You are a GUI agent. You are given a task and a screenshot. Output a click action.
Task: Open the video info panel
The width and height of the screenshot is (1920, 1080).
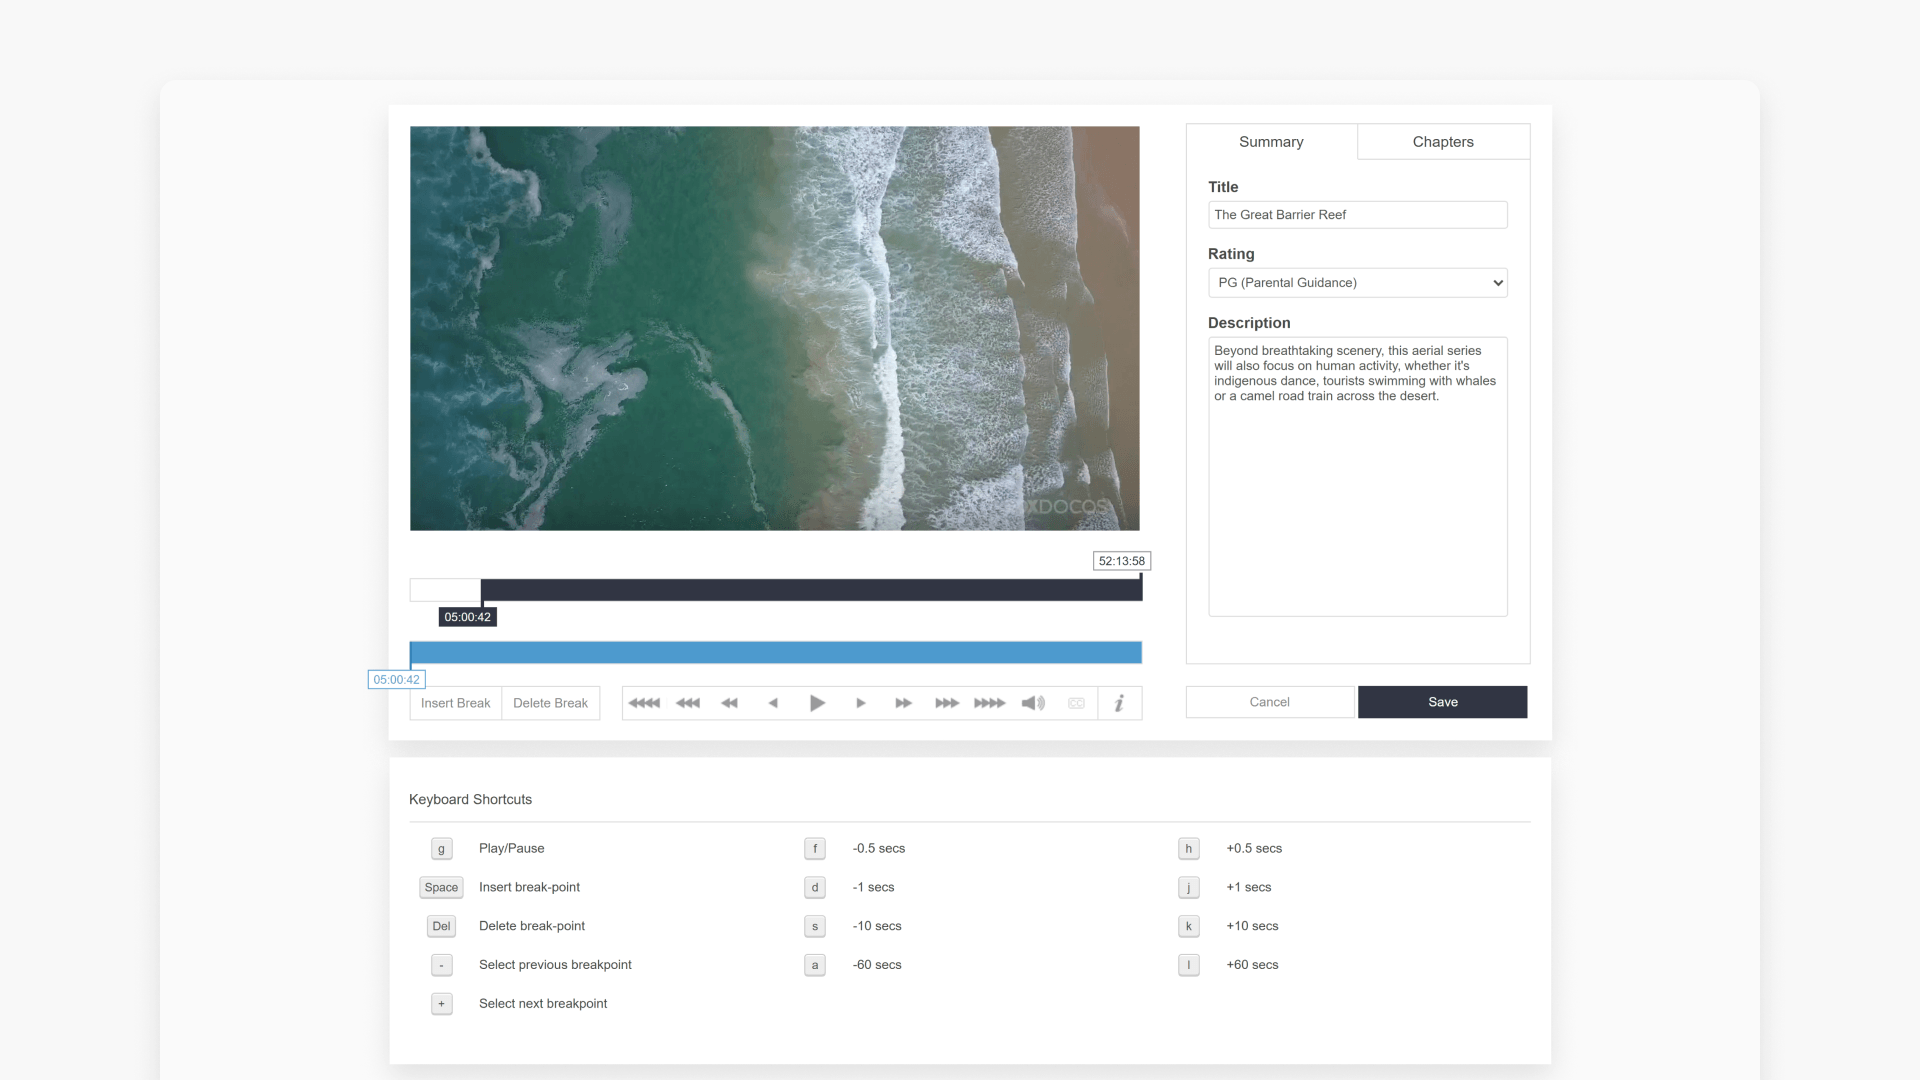tap(1120, 703)
